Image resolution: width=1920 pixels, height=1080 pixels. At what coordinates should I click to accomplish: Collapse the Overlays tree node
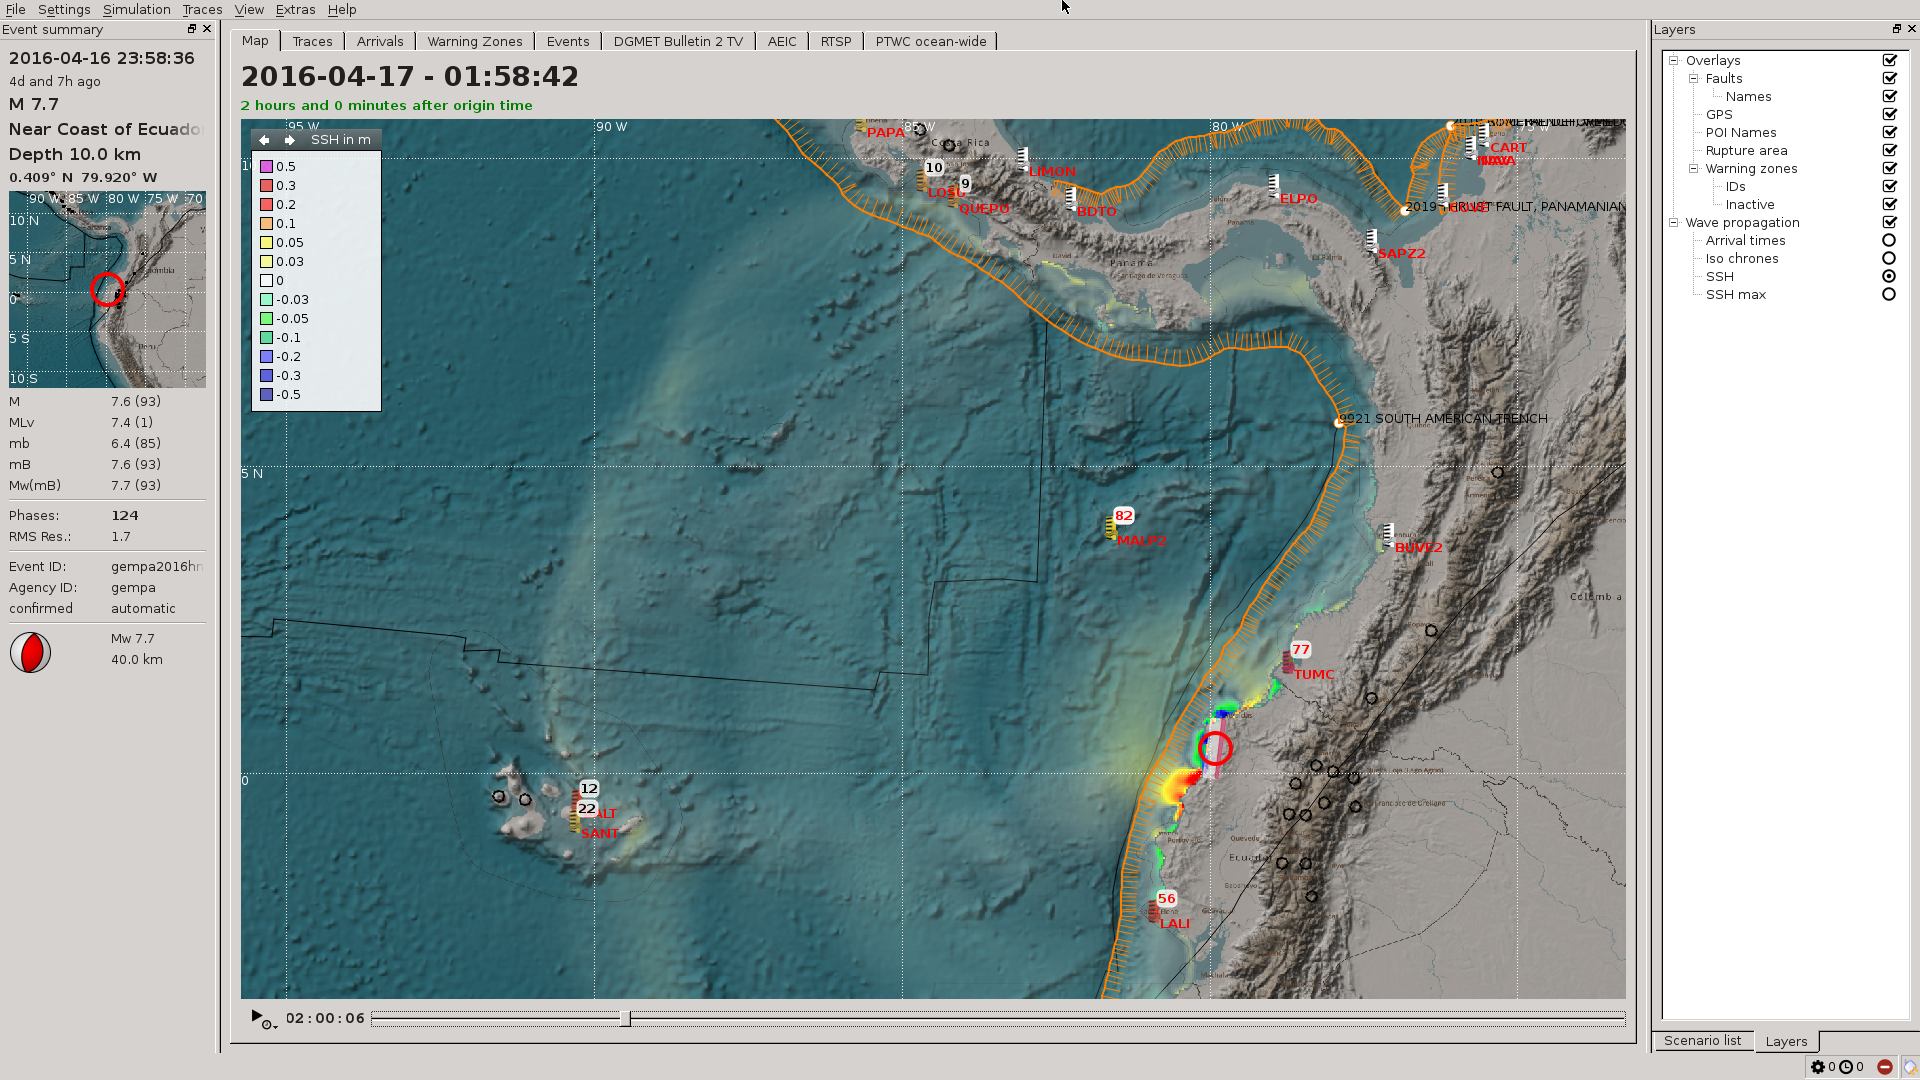(x=1674, y=61)
